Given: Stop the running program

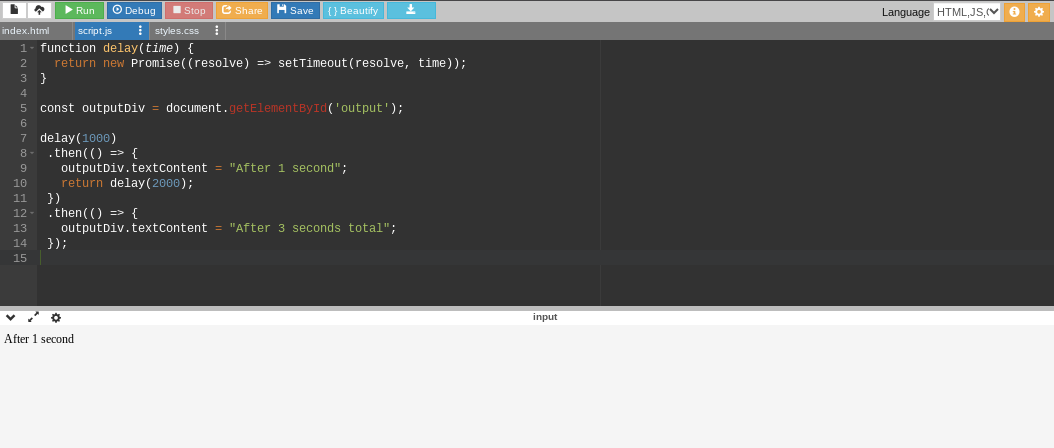Looking at the screenshot, I should pyautogui.click(x=189, y=10).
